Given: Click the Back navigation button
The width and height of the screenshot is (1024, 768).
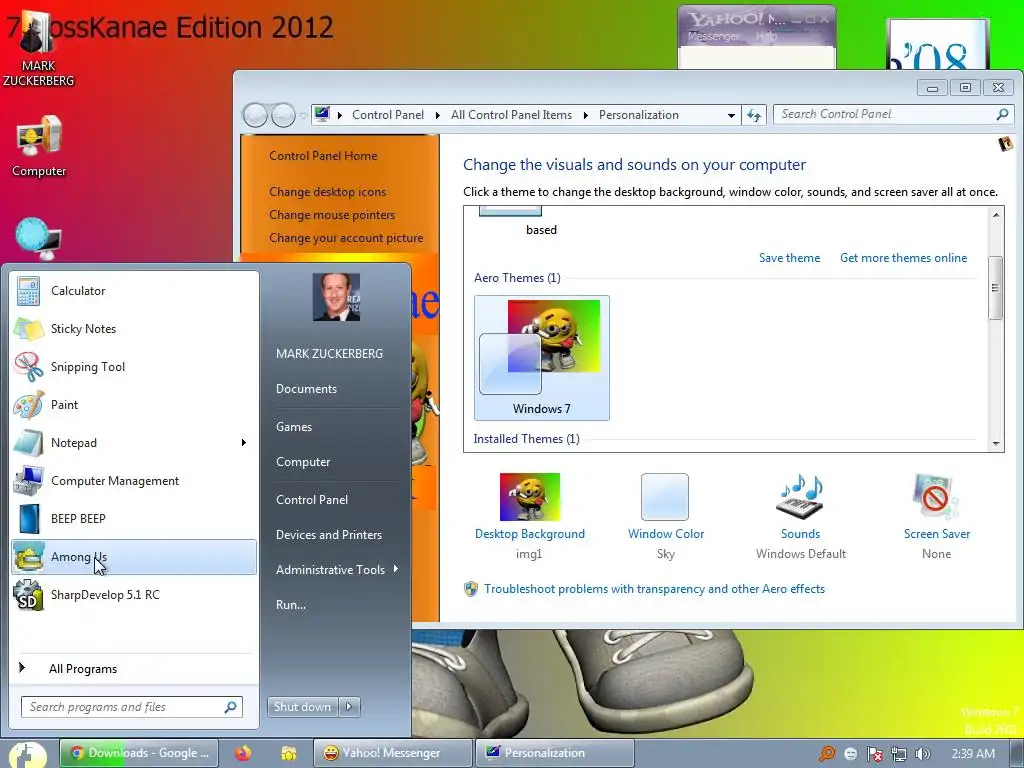Looking at the screenshot, I should pos(255,116).
